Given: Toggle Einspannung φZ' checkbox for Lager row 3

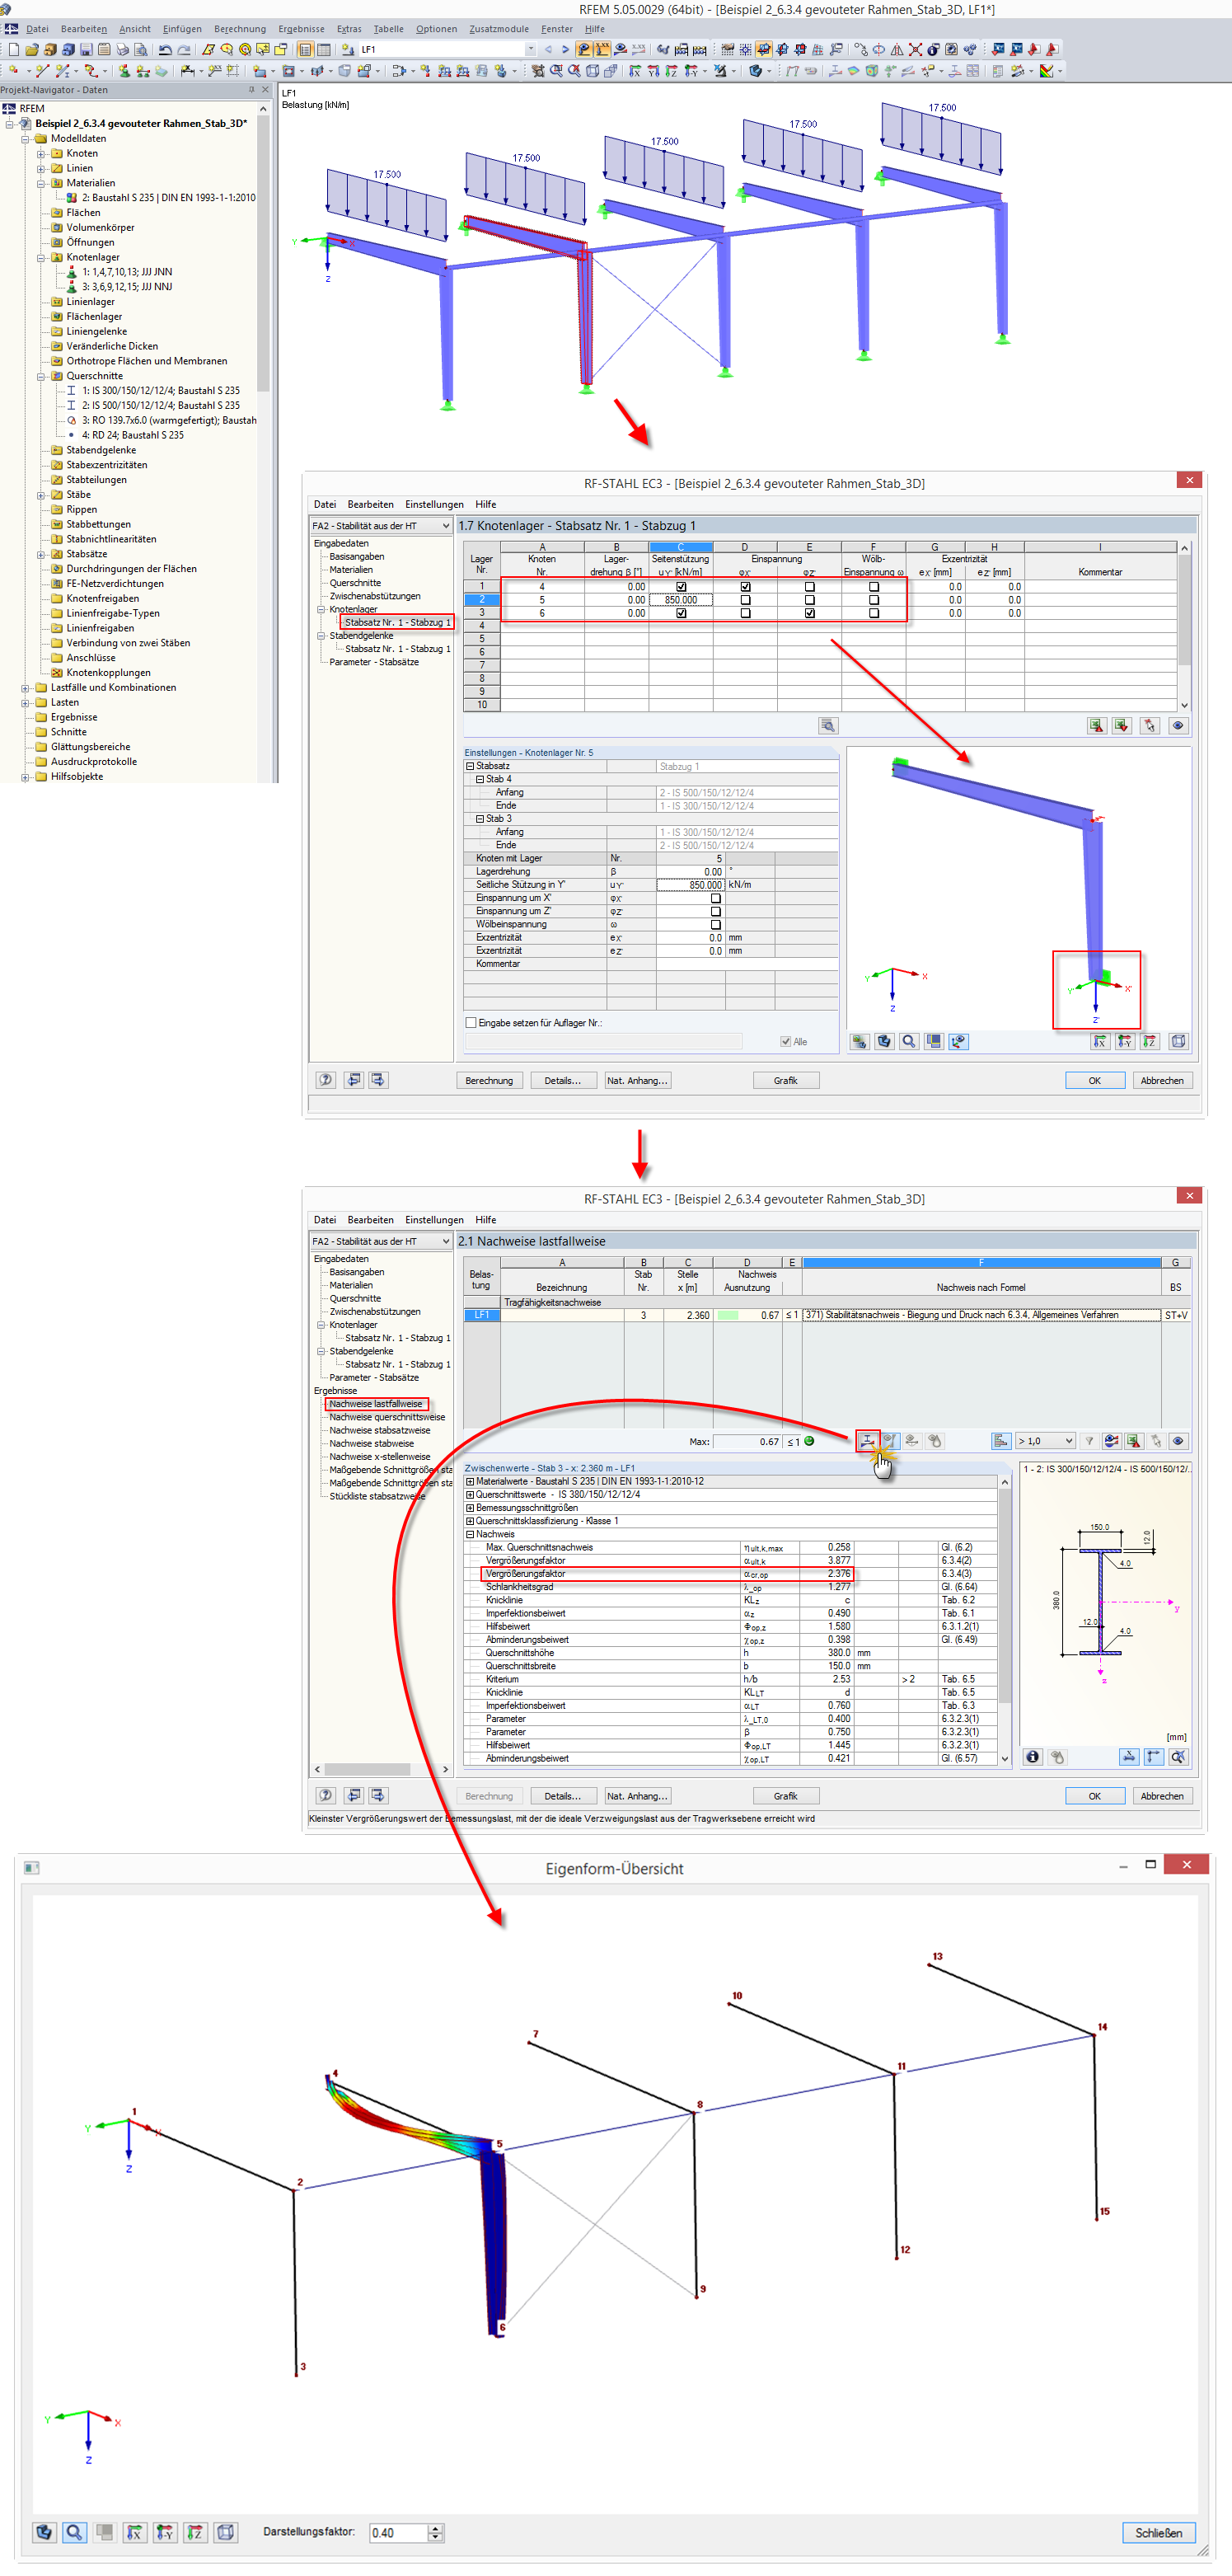Looking at the screenshot, I should point(810,613).
